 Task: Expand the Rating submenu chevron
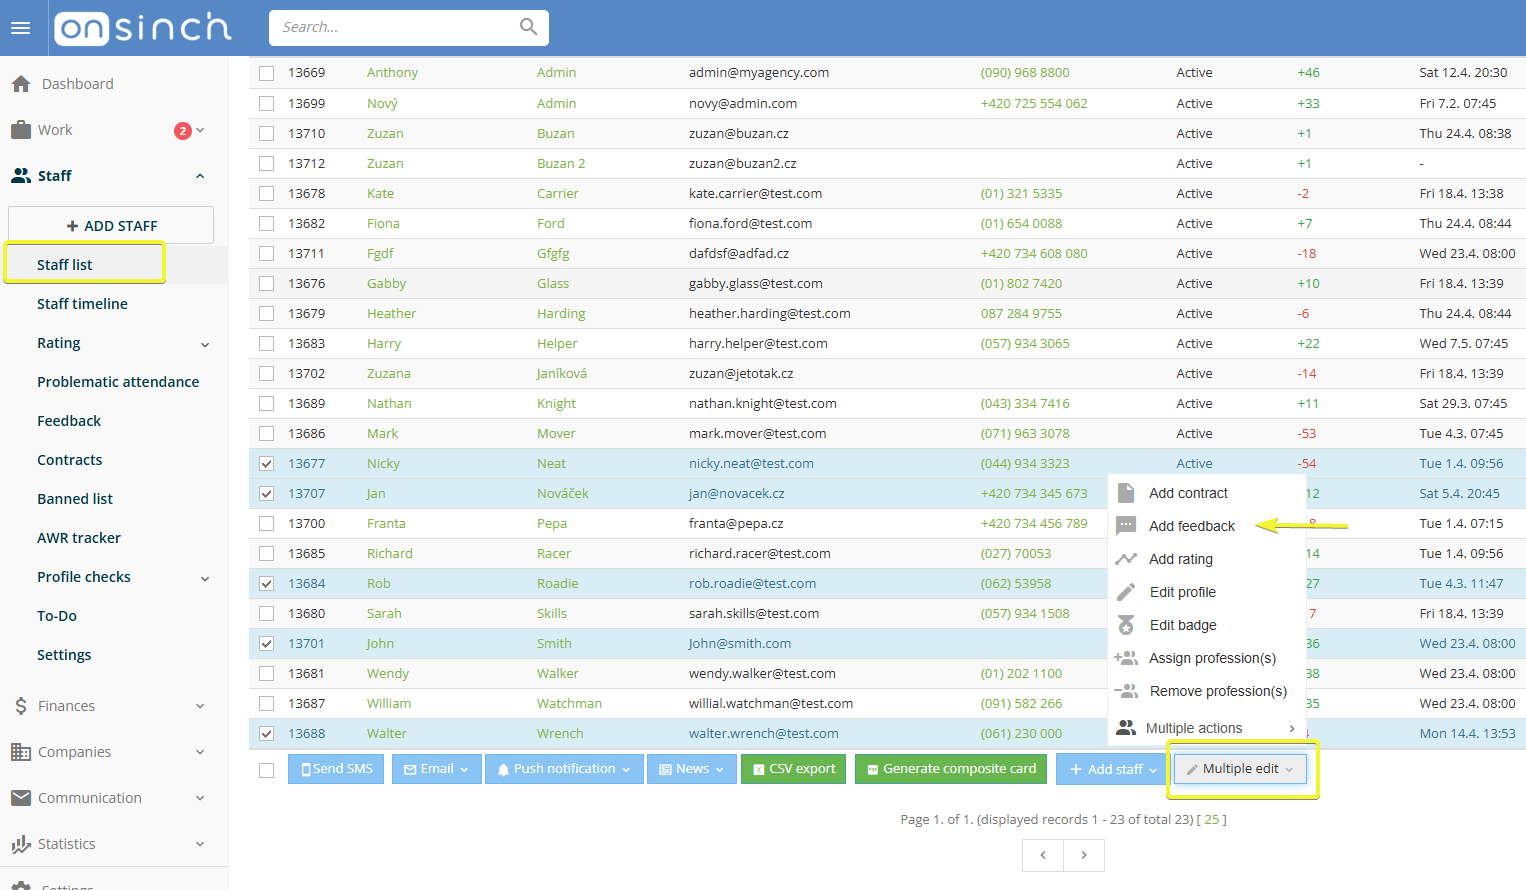205,344
